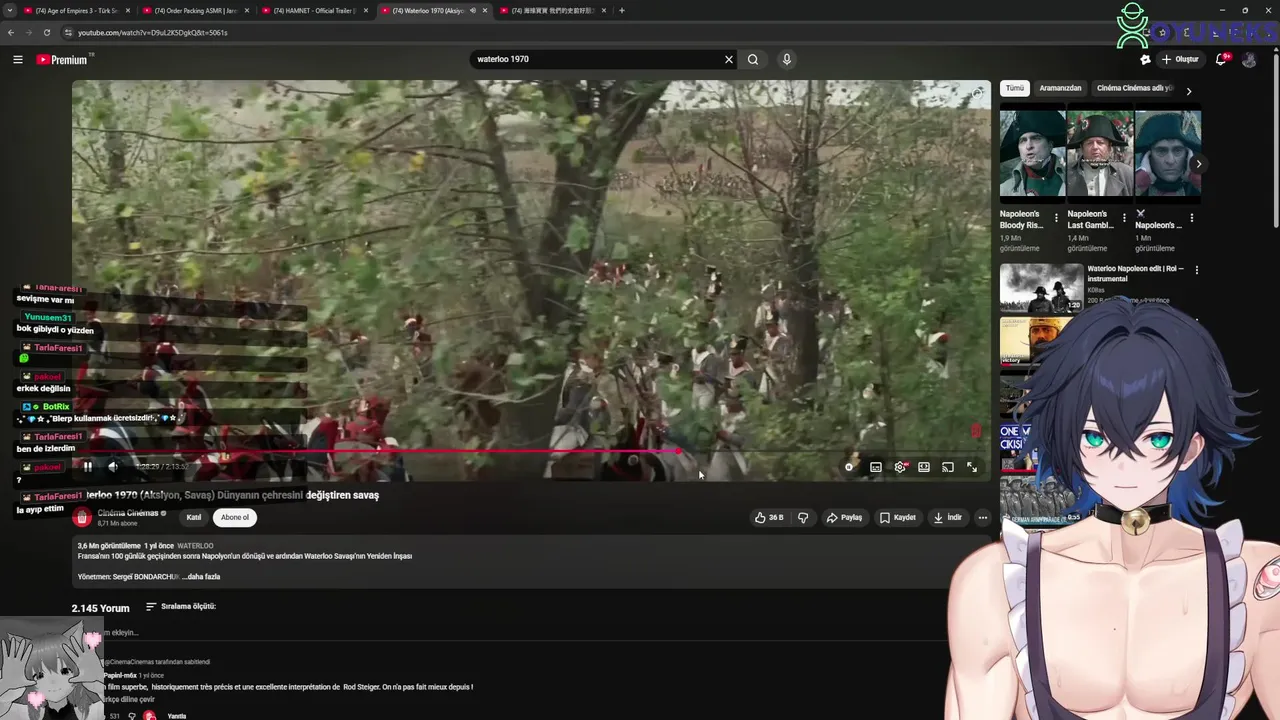Click the sparkle icon left of Oluştur
The image size is (1280, 720).
[1145, 59]
